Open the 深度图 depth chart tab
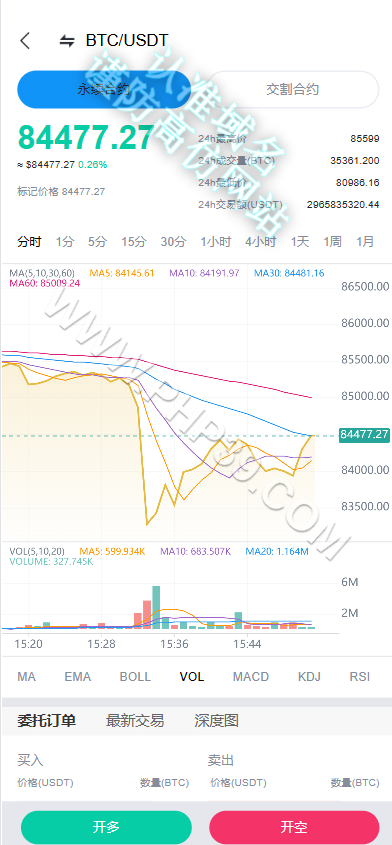 pos(216,721)
